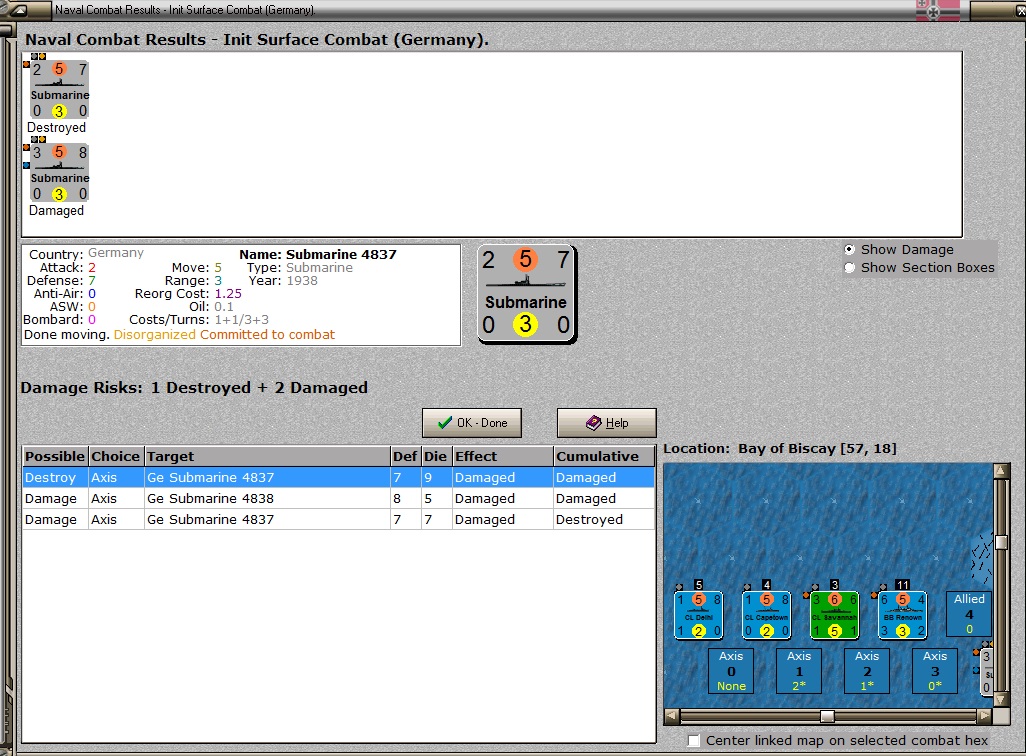Click the Effect column header
Image resolution: width=1026 pixels, height=756 pixels.
tap(502, 456)
